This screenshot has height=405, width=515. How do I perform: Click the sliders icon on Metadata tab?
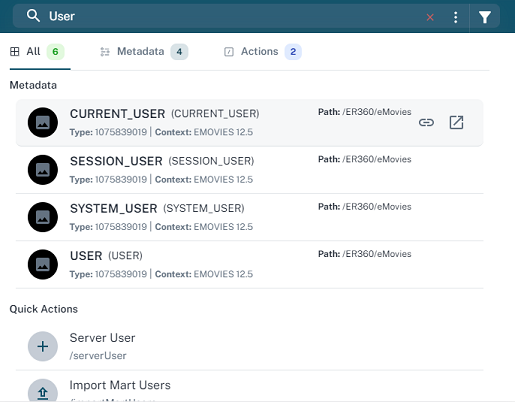[x=105, y=52]
